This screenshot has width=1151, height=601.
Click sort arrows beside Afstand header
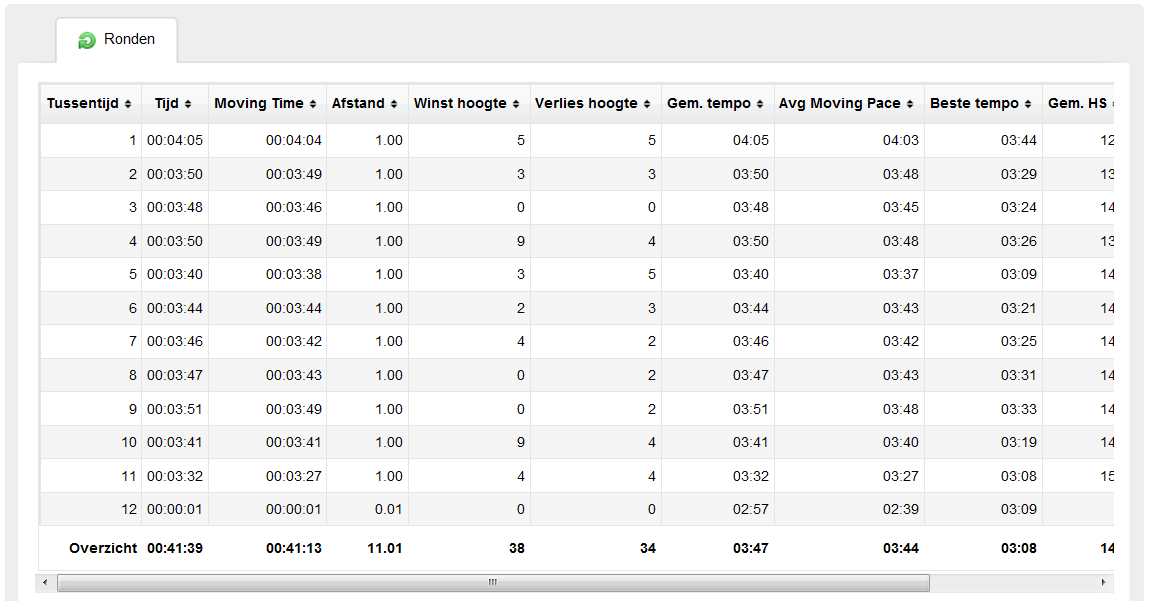coord(393,104)
